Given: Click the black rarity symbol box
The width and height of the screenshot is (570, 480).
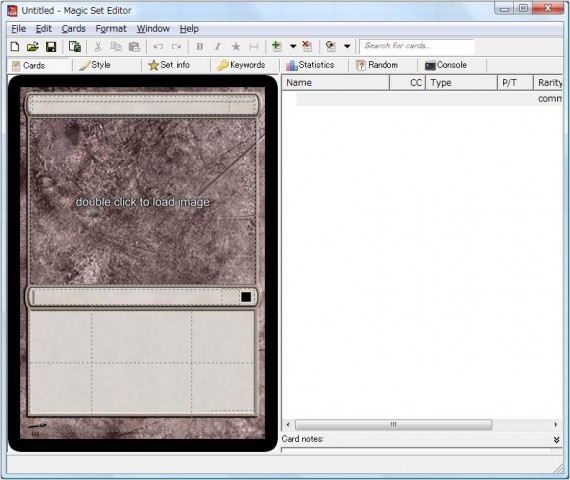Looking at the screenshot, I should tap(246, 297).
